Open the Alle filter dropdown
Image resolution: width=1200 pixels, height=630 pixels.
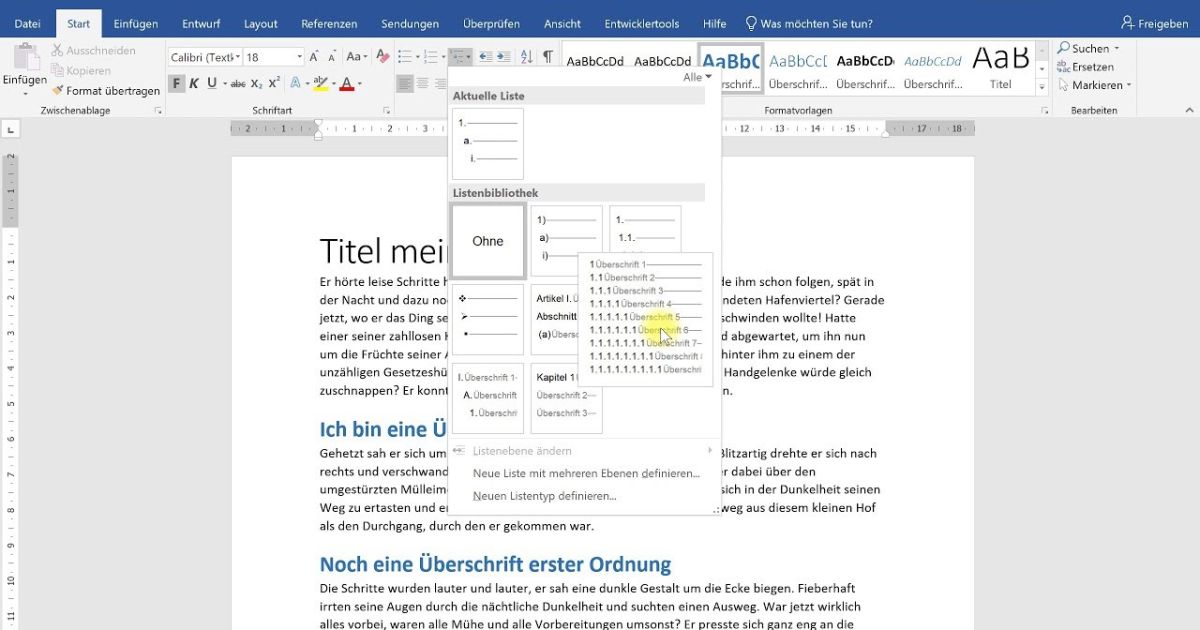697,77
